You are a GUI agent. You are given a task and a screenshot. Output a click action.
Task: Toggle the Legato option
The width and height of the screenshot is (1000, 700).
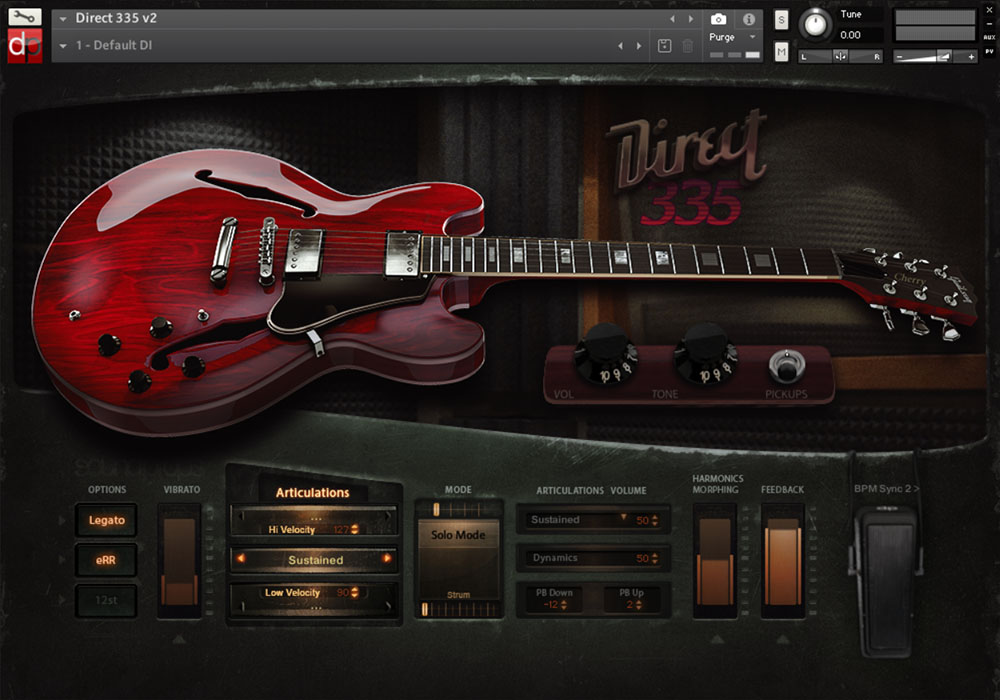click(106, 520)
